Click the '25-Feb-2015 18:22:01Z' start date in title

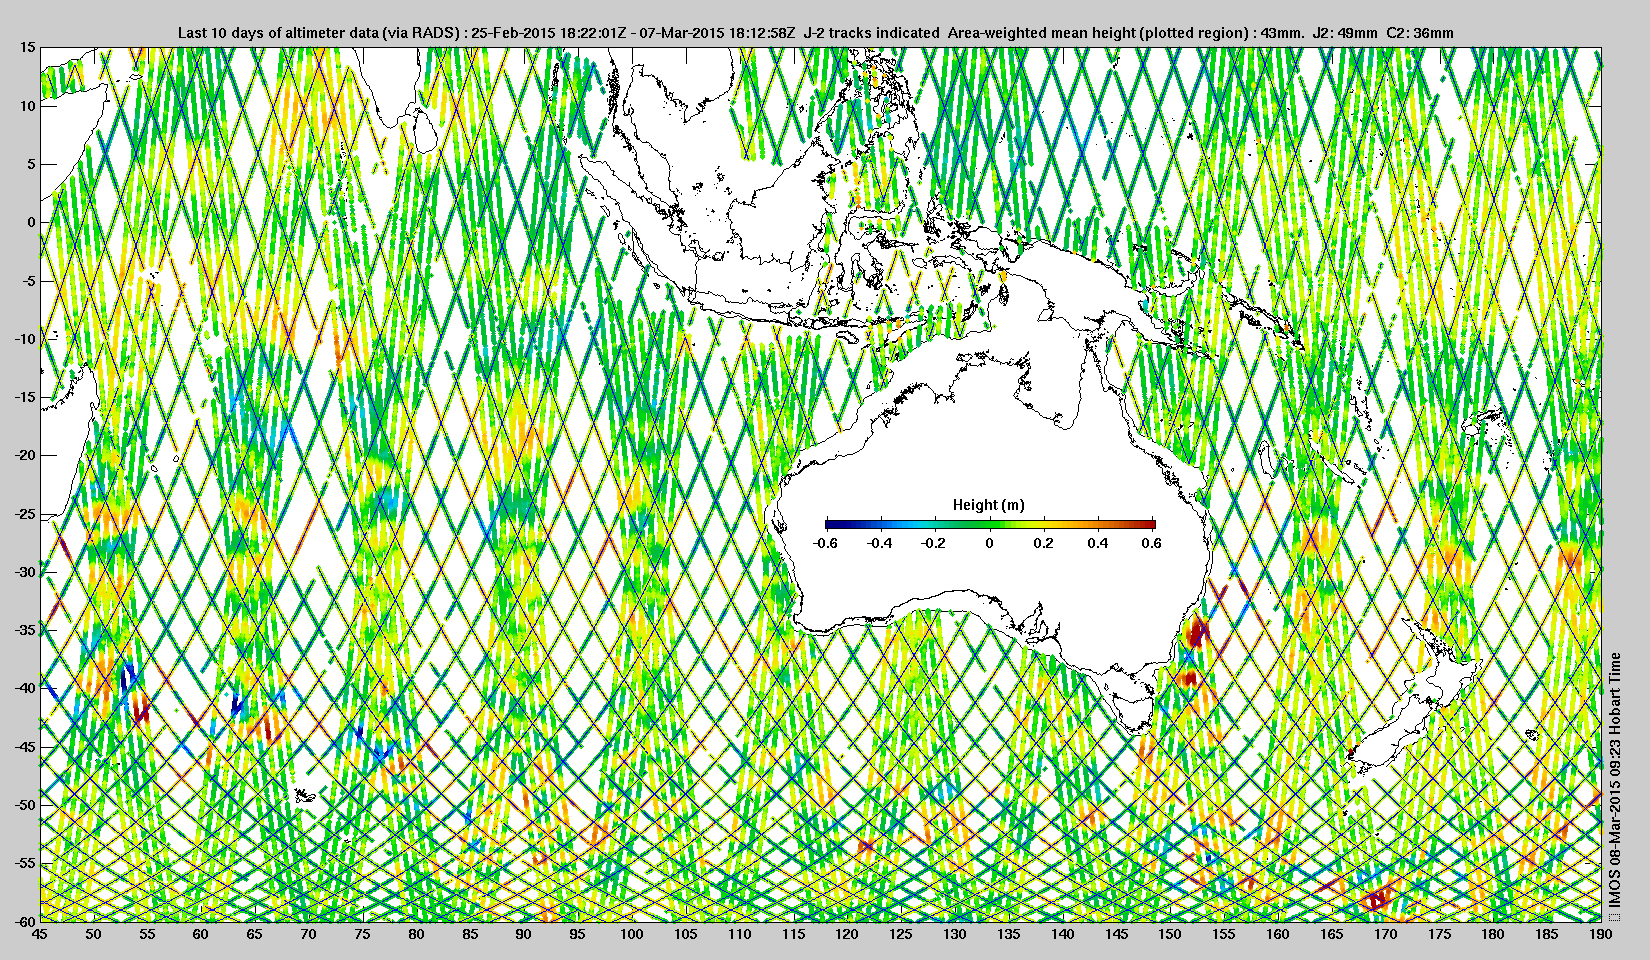coord(548,33)
